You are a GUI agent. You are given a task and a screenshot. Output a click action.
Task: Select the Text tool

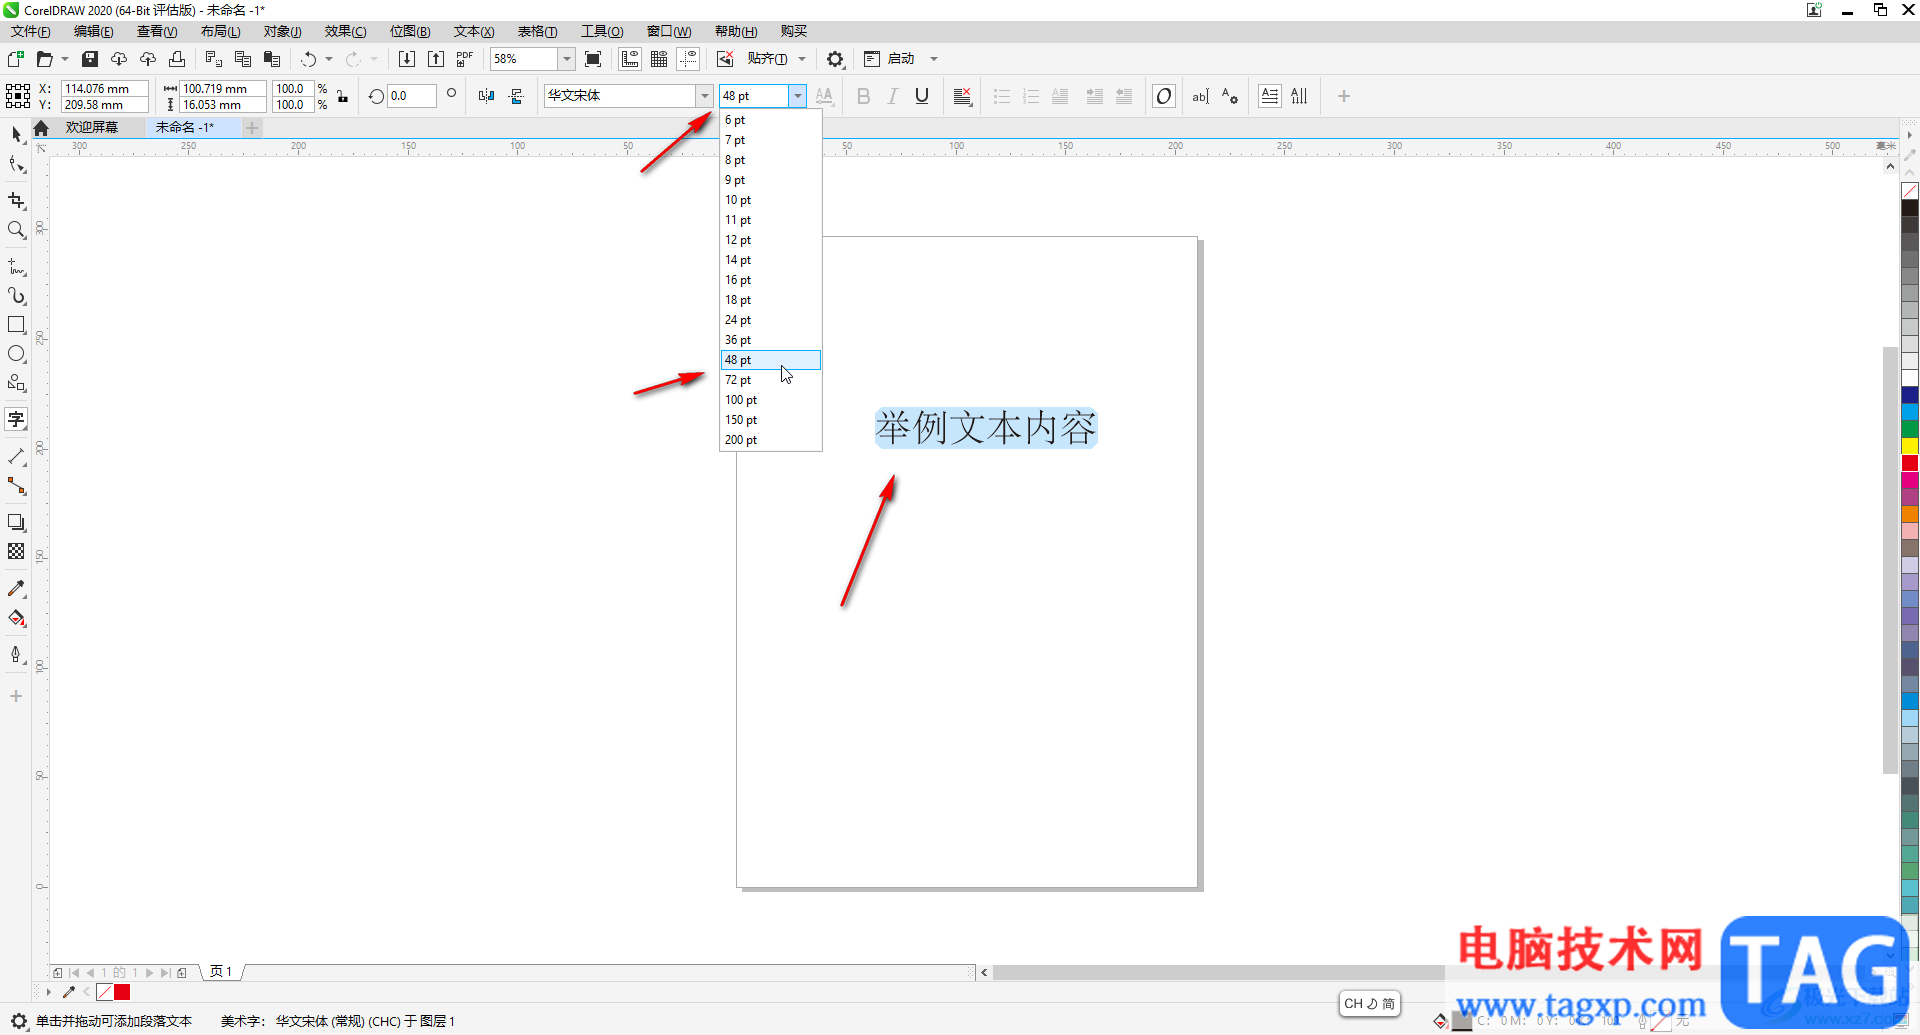coord(16,419)
